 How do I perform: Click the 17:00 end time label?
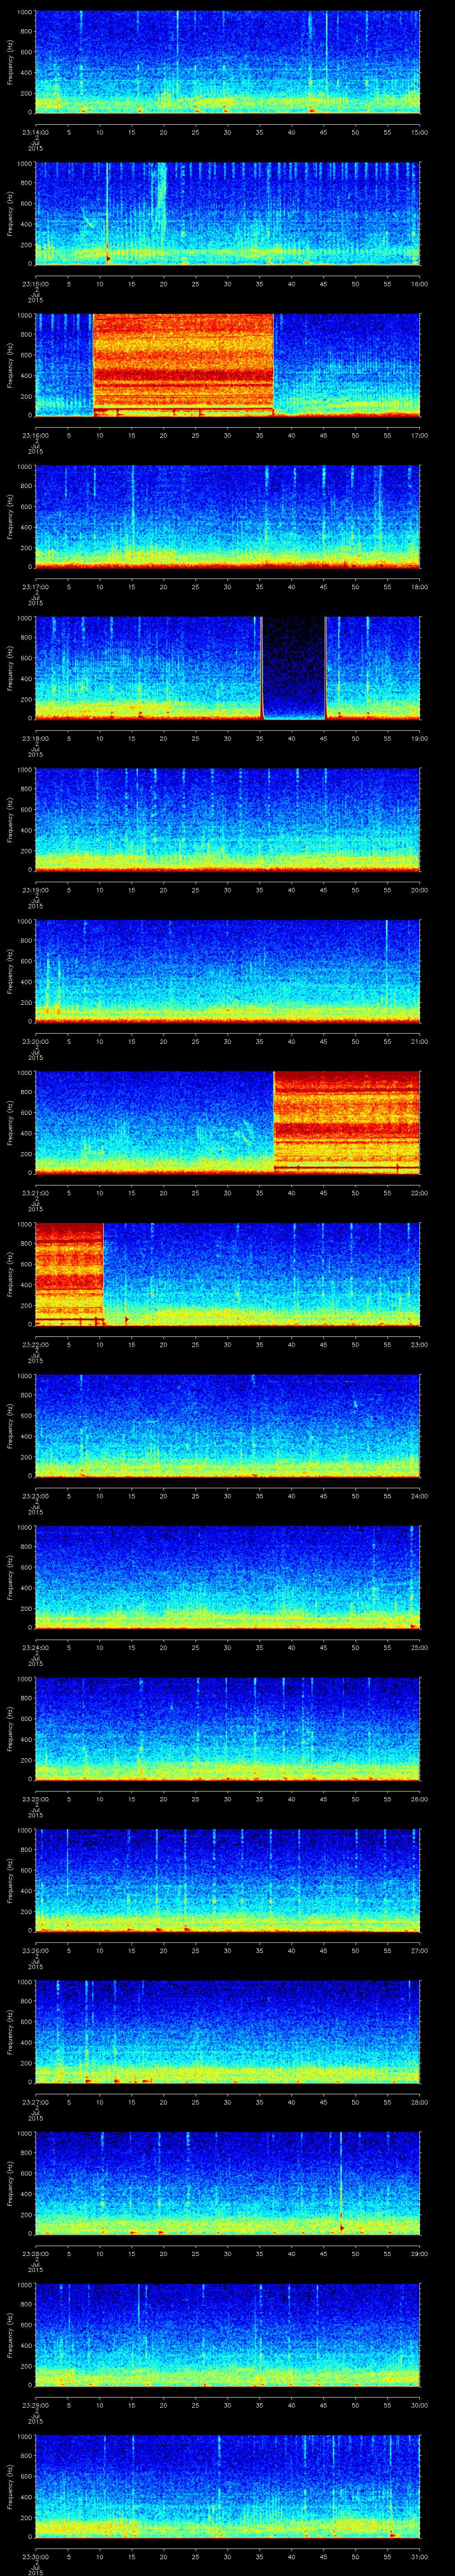point(420,434)
